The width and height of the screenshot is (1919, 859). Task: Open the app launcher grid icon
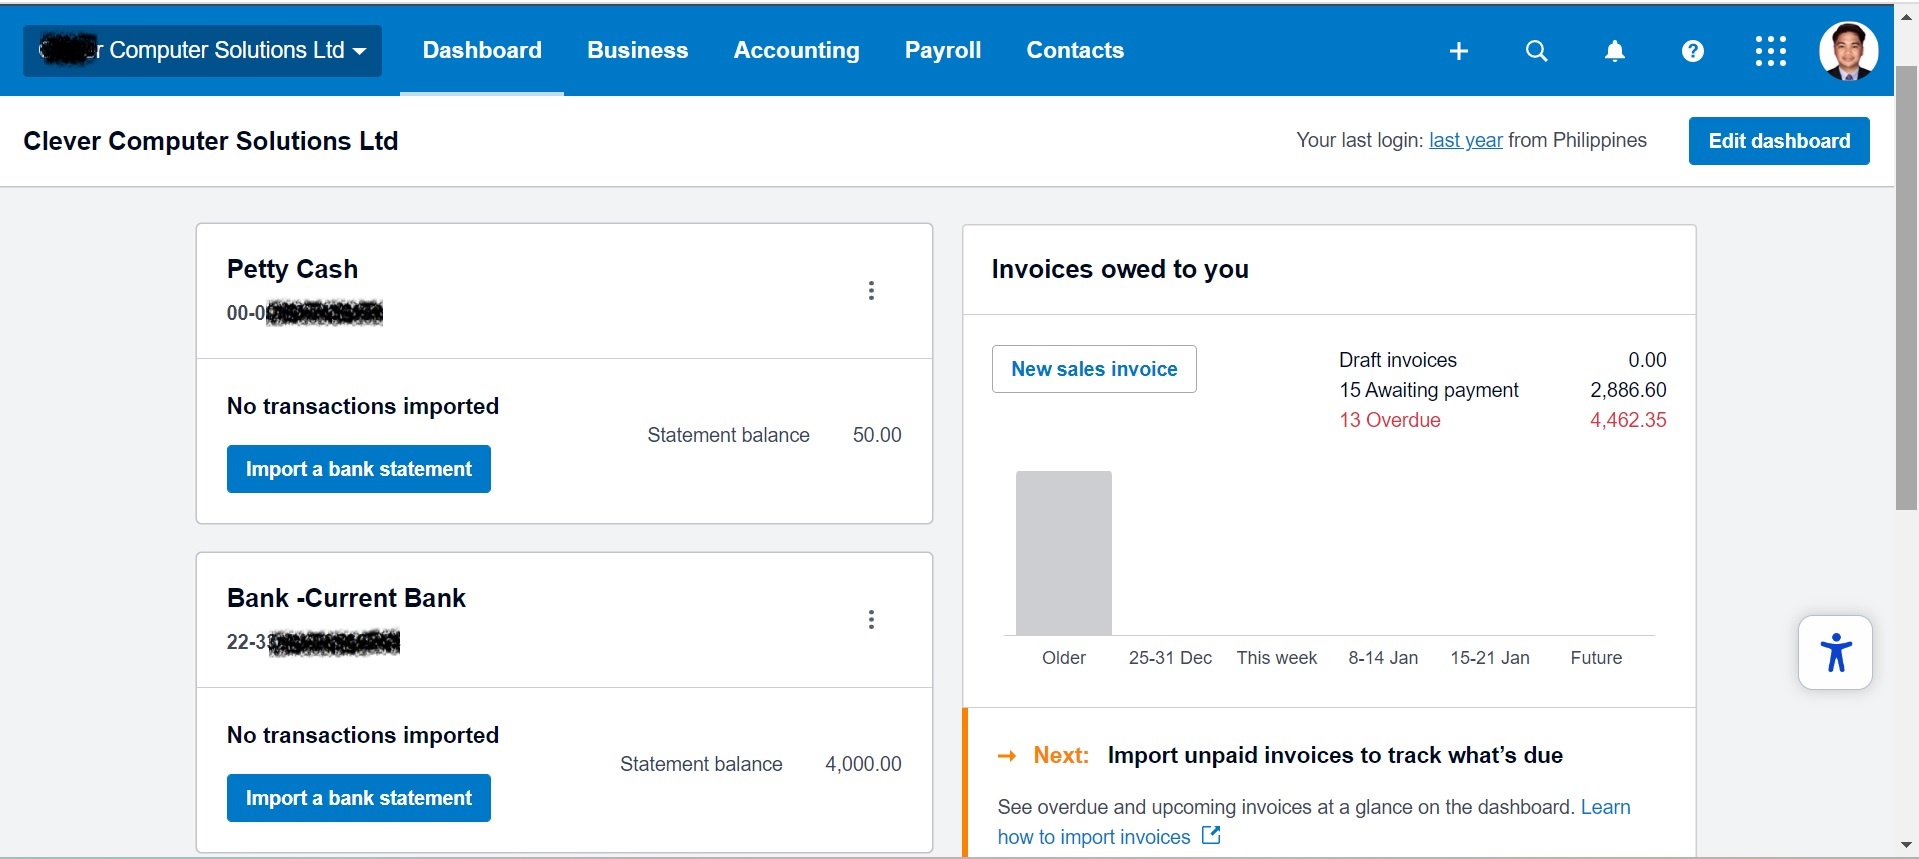pyautogui.click(x=1770, y=51)
